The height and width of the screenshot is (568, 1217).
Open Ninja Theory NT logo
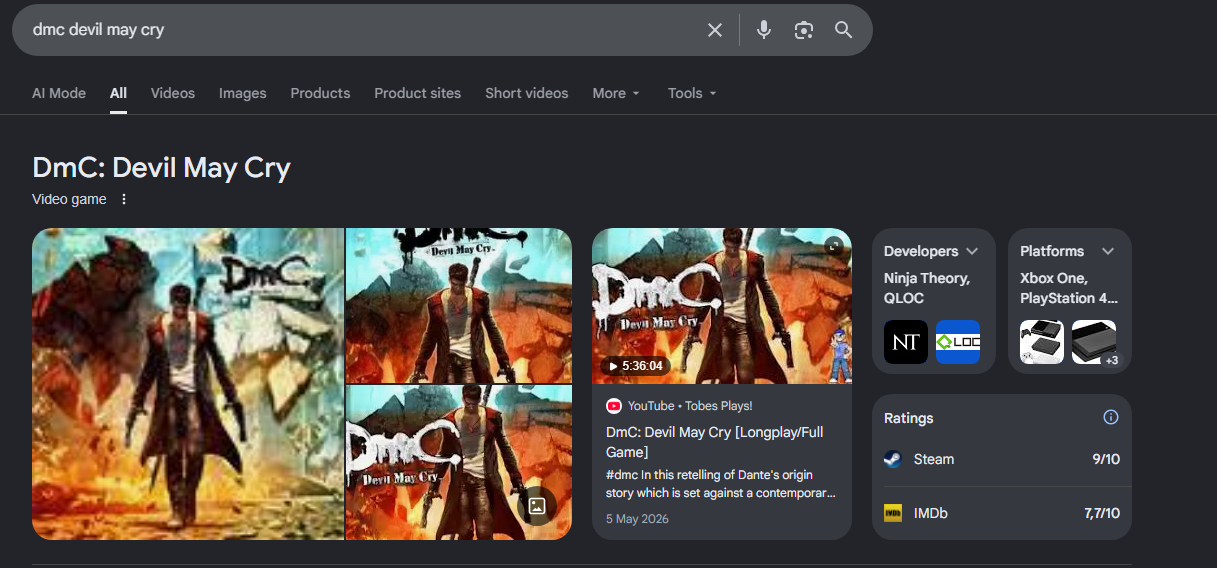[906, 342]
